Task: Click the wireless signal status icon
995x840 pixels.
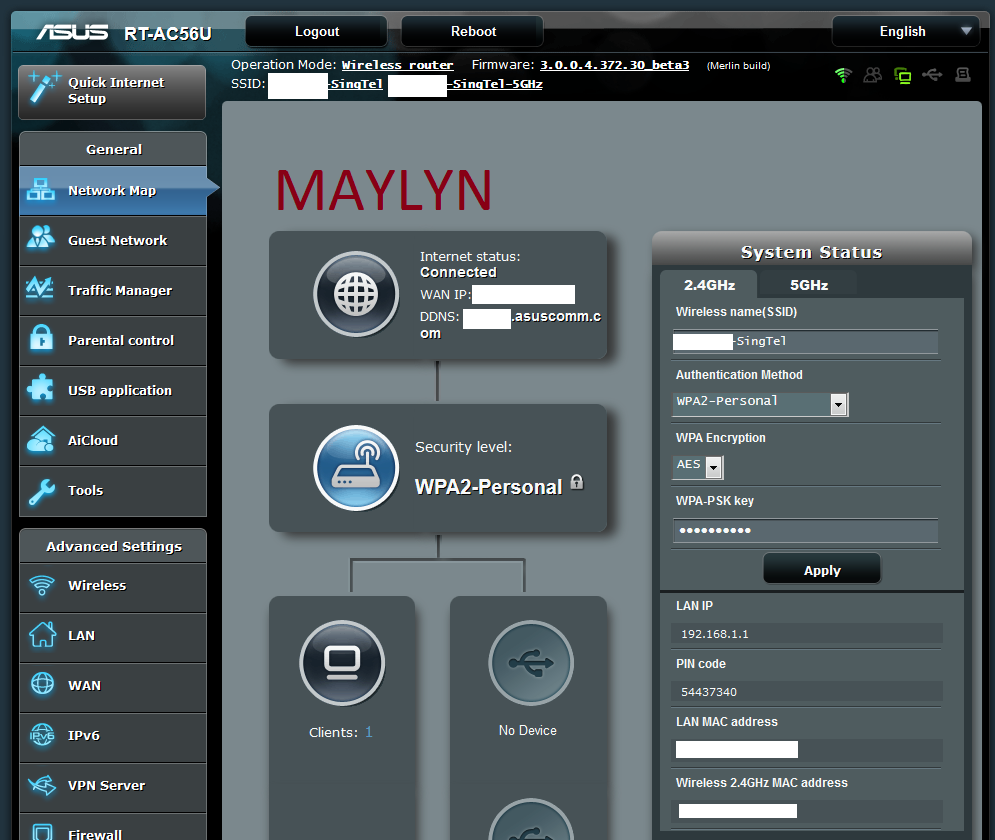Action: click(x=843, y=75)
